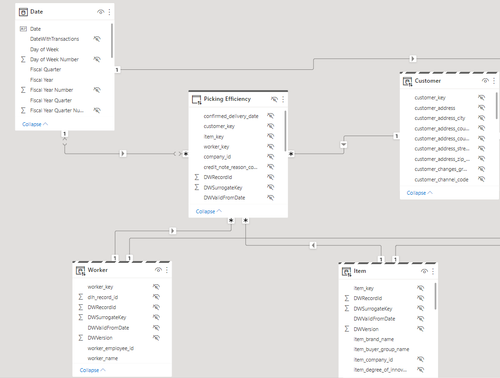Open the Date table more options menu
The width and height of the screenshot is (500, 378).
109,12
